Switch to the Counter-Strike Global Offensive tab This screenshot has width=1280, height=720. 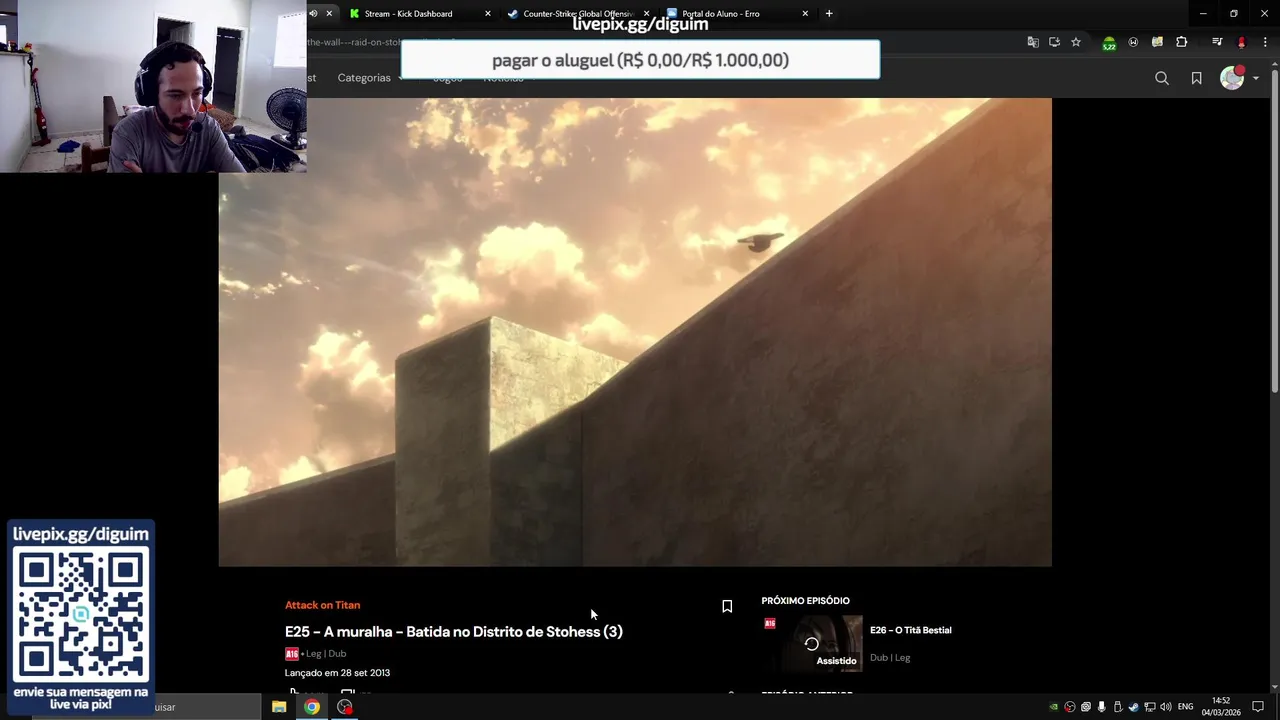point(578,14)
